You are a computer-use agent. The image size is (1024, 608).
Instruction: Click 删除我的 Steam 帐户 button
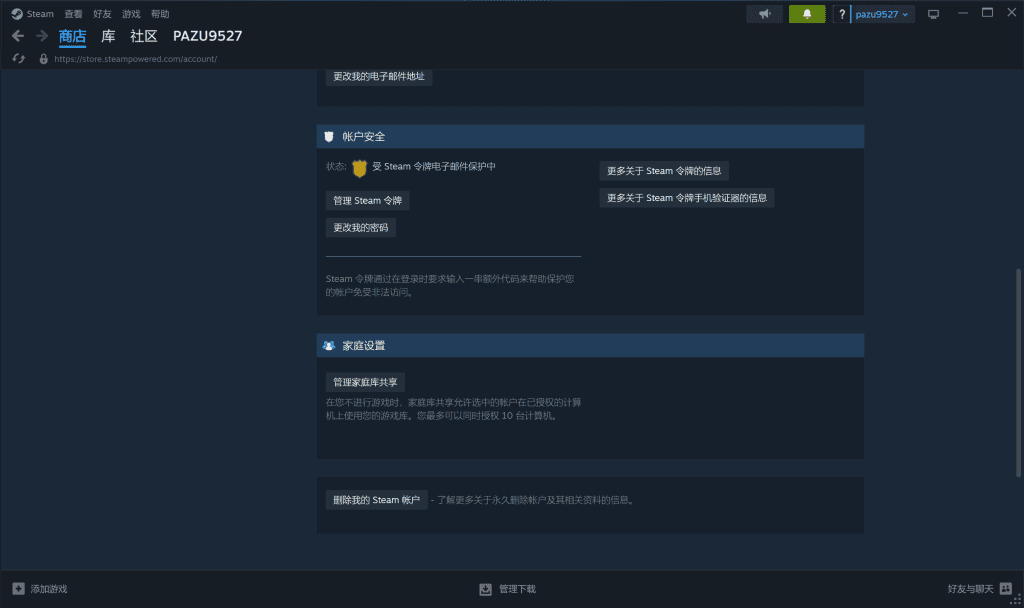point(376,500)
